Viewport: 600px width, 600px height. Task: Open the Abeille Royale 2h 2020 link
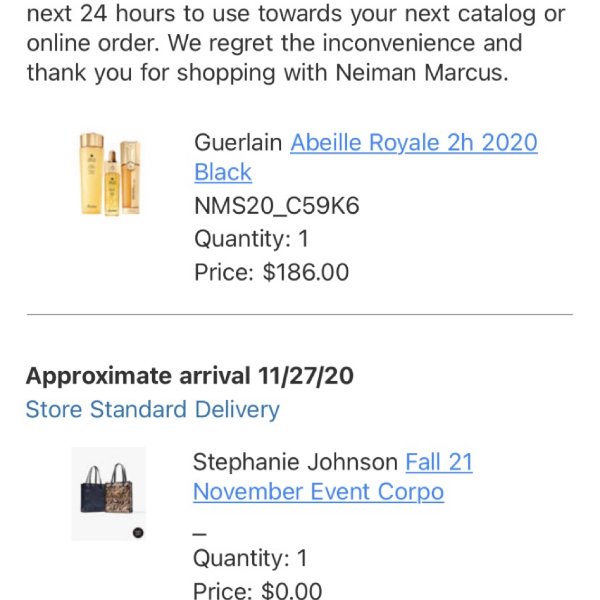pos(414,143)
